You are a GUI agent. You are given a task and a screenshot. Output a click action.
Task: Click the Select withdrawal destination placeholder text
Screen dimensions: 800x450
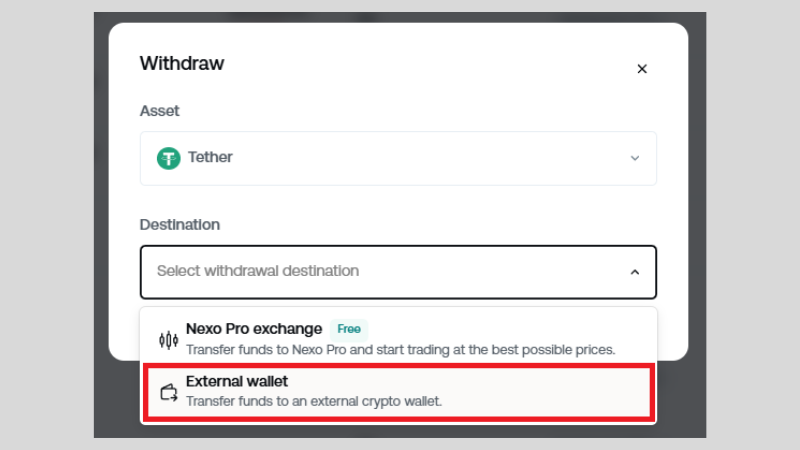(258, 271)
